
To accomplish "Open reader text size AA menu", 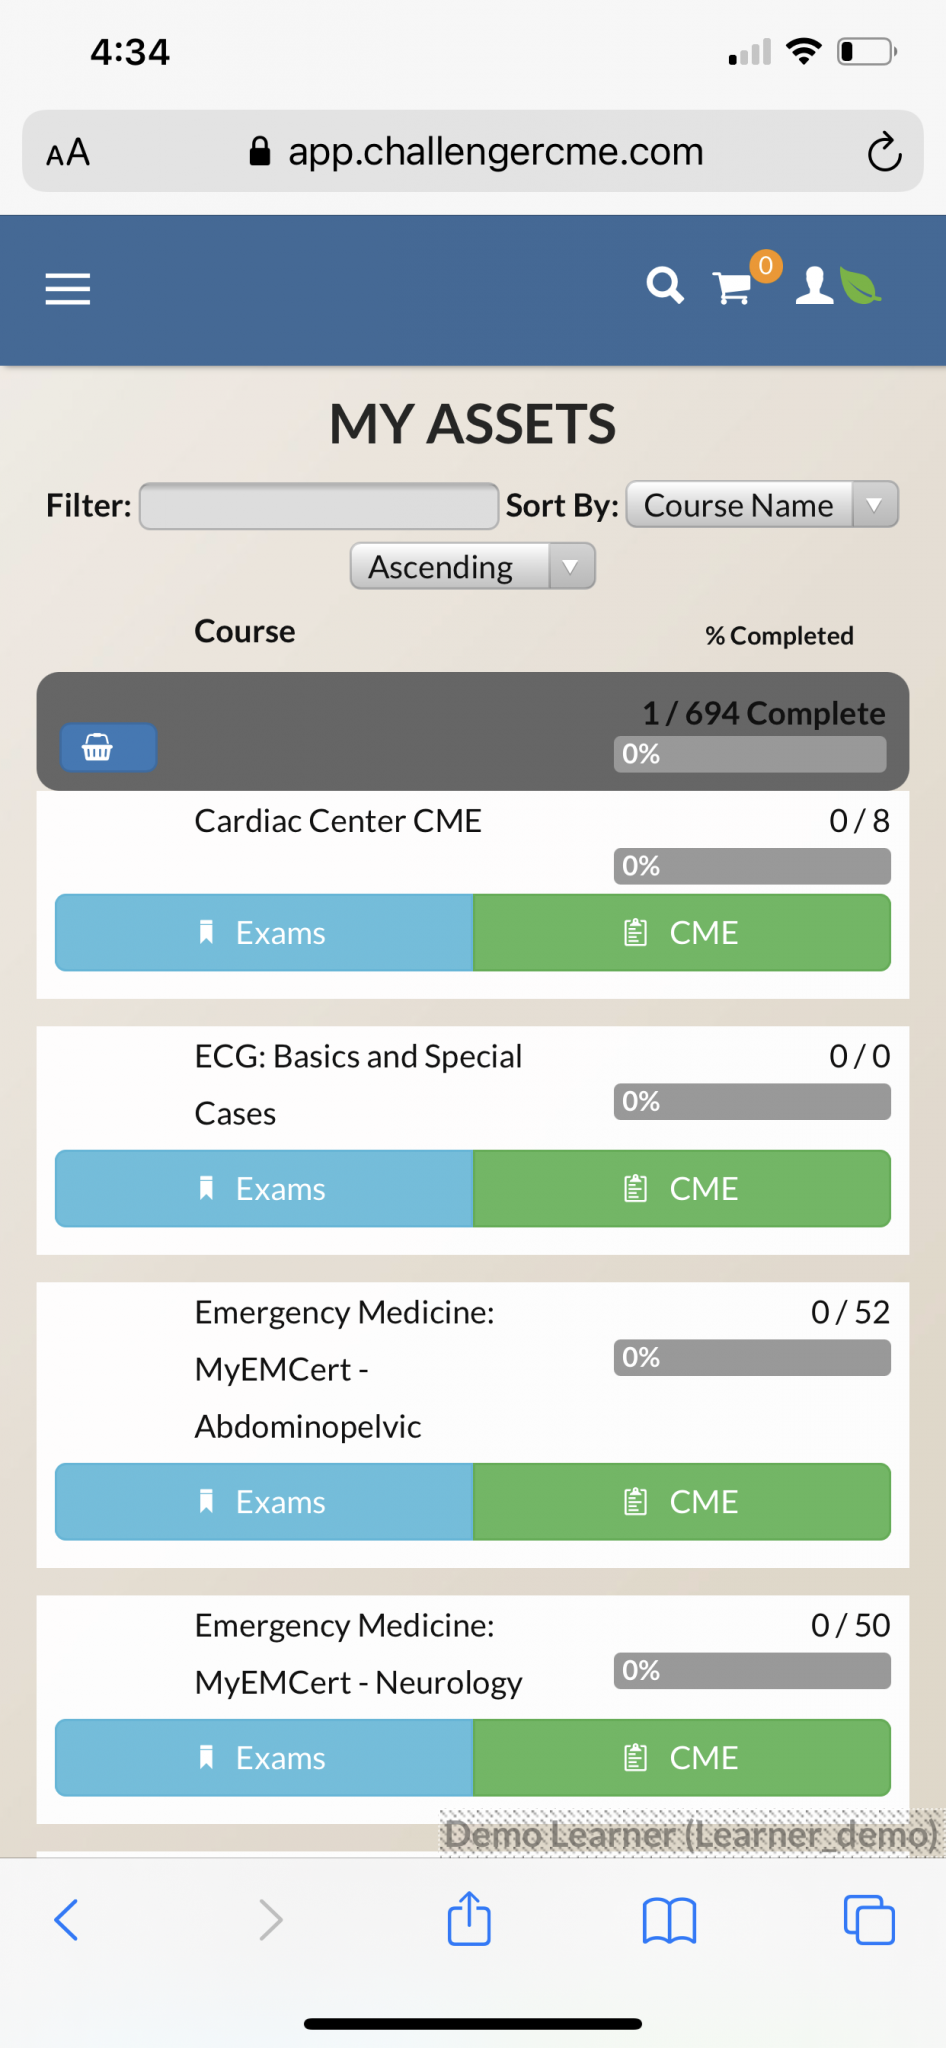I will click(x=68, y=153).
